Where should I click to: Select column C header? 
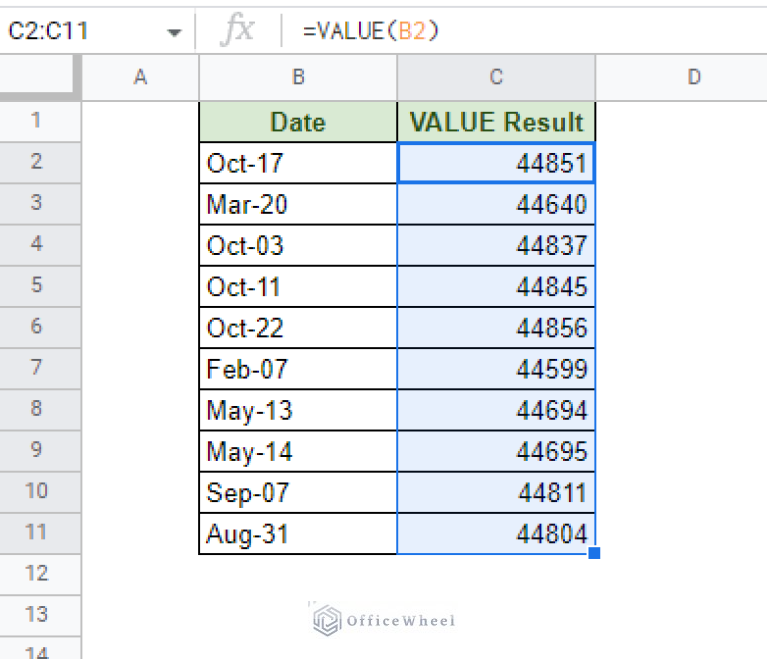point(496,77)
